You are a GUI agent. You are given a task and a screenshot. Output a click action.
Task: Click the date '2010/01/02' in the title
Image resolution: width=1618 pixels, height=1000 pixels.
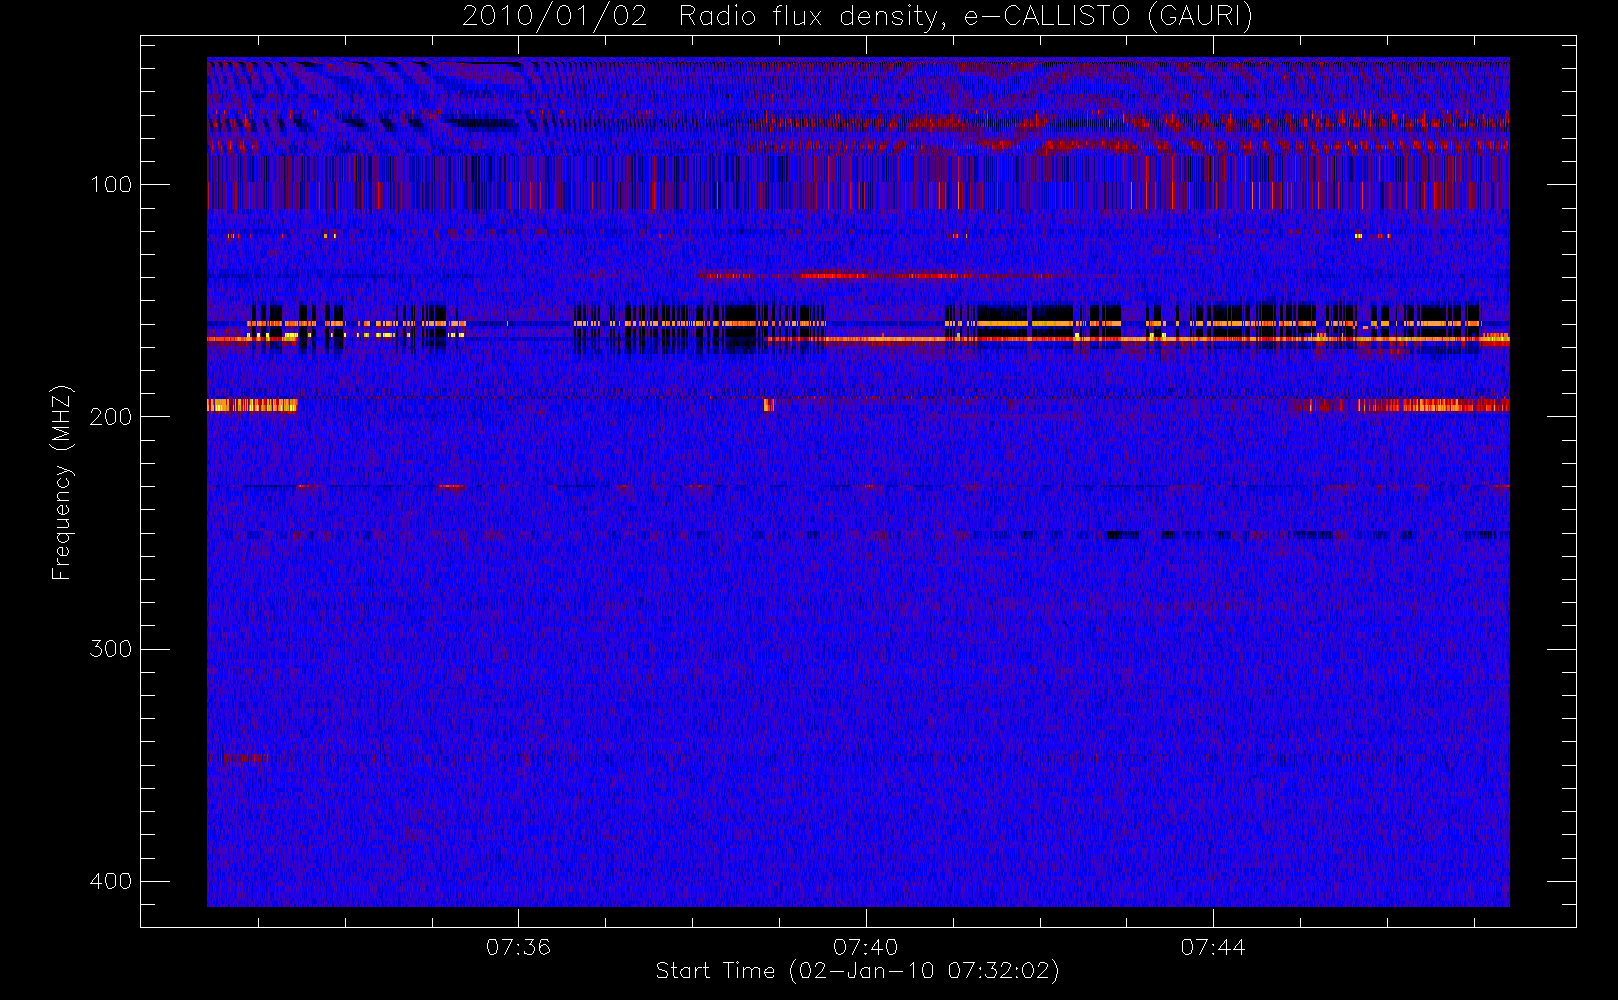point(555,17)
